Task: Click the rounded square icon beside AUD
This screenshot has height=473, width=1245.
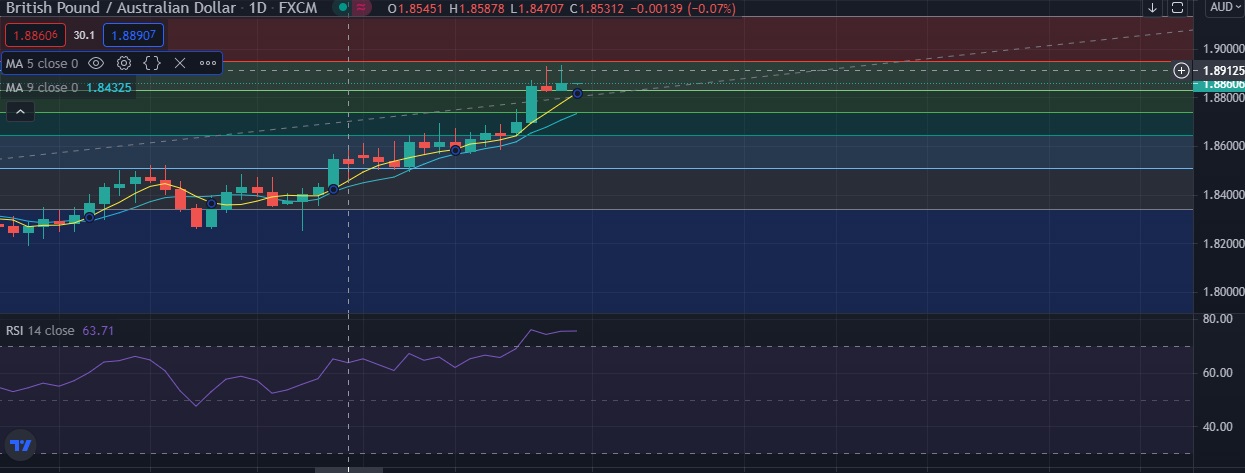Action: tap(1179, 8)
